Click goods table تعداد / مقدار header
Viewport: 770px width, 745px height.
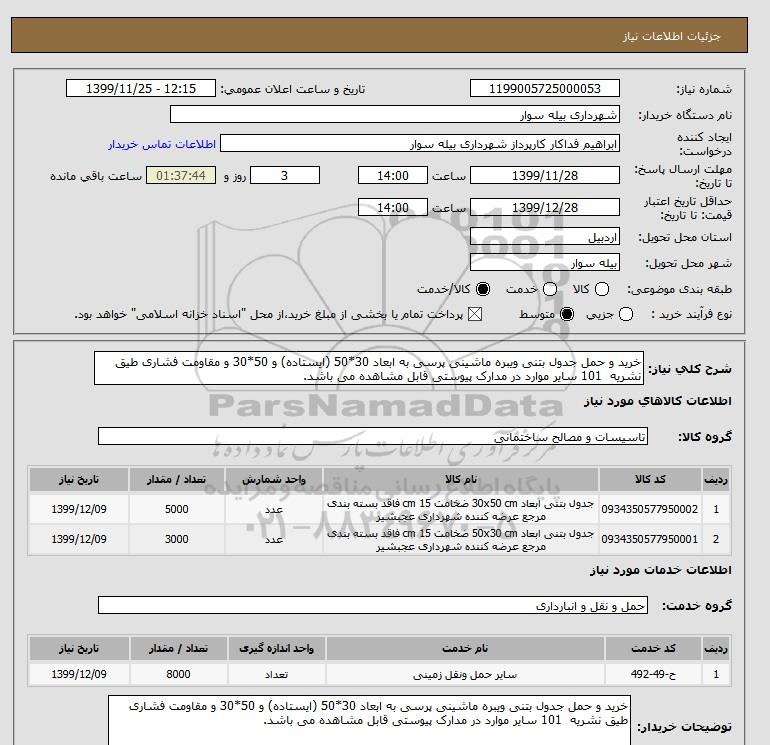click(x=176, y=479)
